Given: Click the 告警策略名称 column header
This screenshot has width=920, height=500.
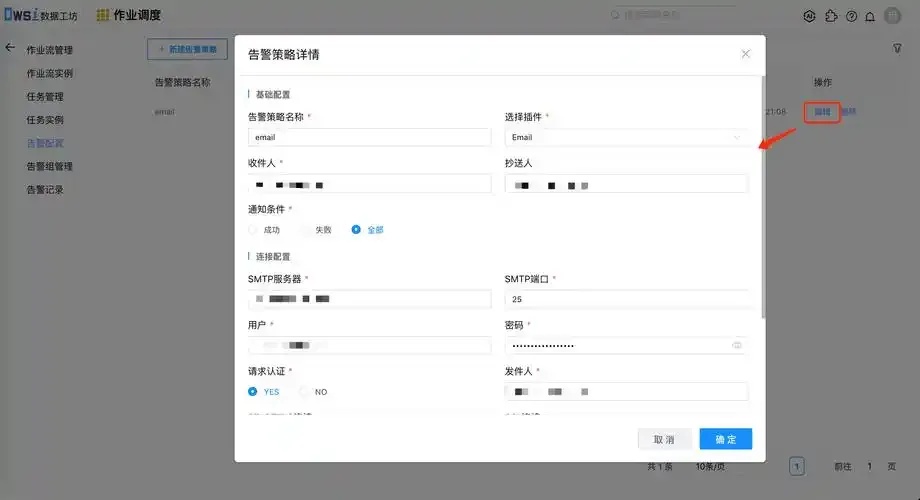Looking at the screenshot, I should [x=182, y=82].
